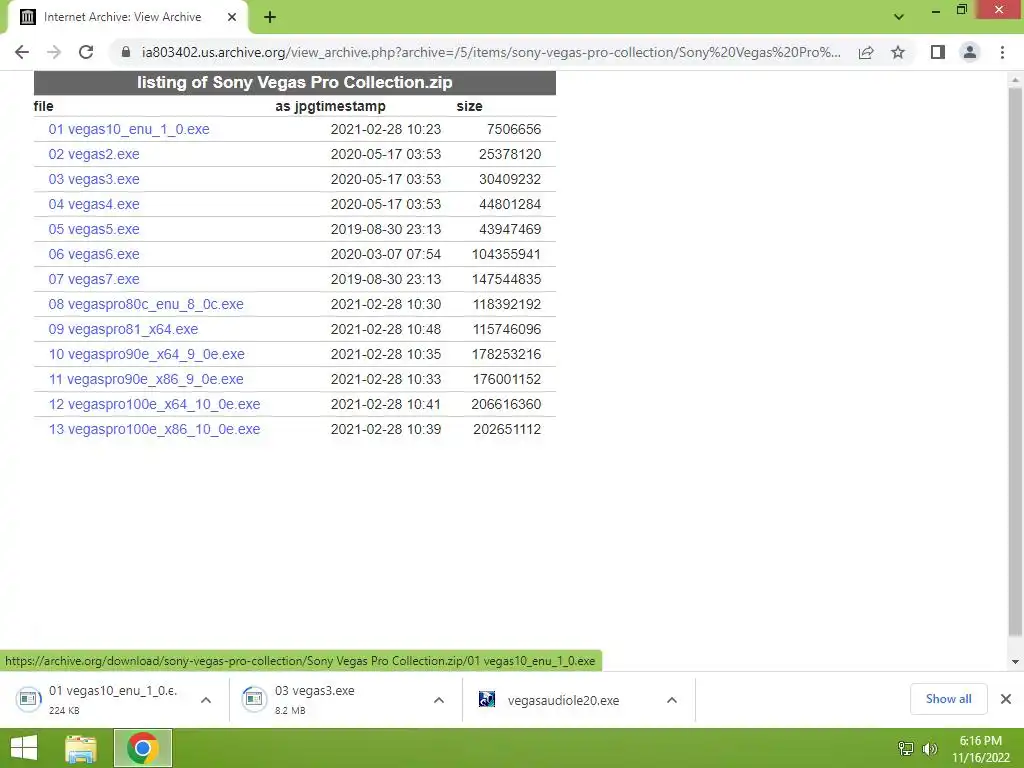Expand options for vegasaudiole20.exe download
Viewport: 1024px width, 768px height.
(x=671, y=700)
